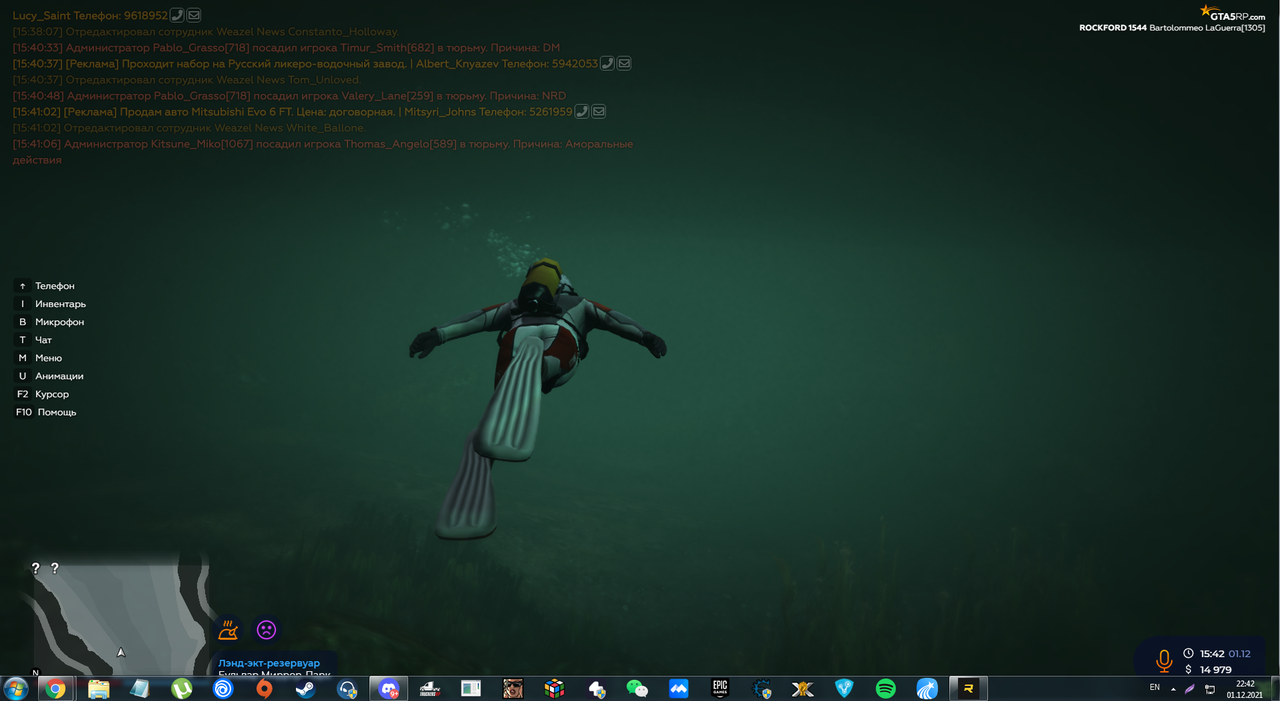1280x701 pixels.
Task: Click the Чат hint row
Action: tap(34, 340)
